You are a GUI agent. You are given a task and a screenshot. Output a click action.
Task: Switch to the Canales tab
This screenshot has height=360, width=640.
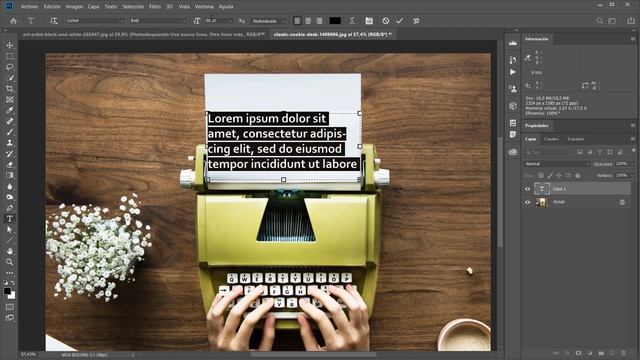(551, 139)
